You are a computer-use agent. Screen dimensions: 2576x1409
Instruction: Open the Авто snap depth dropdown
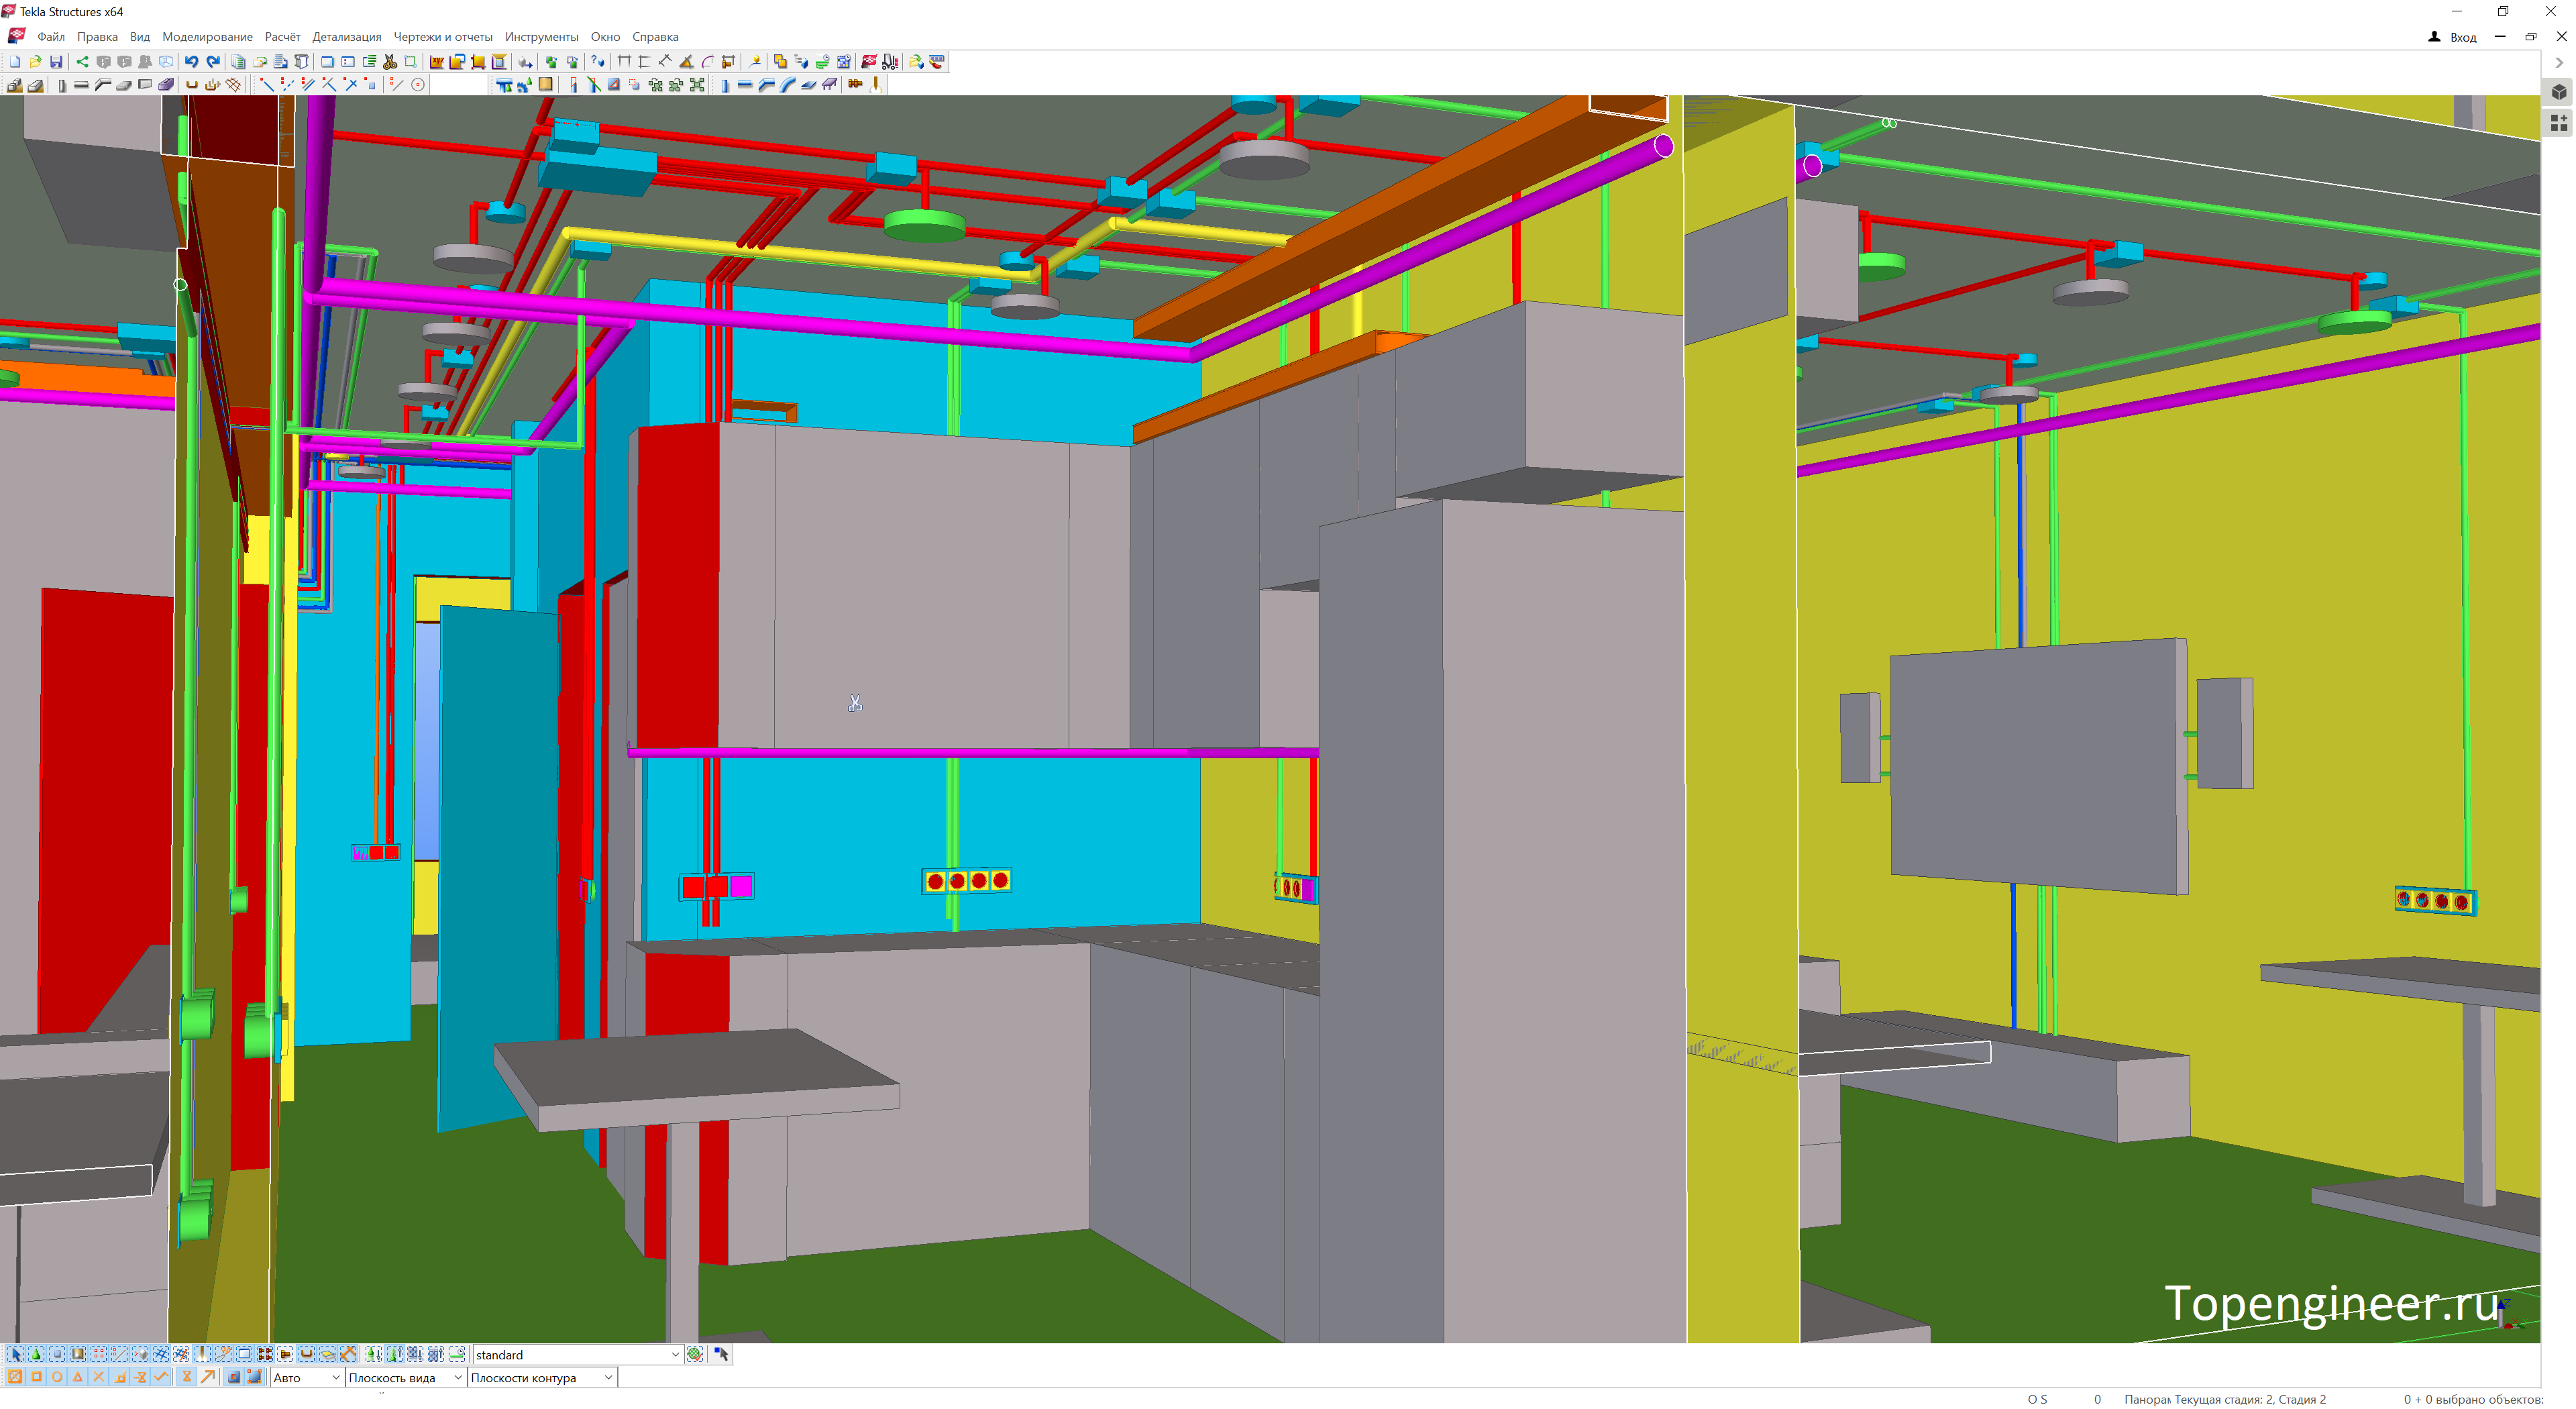pyautogui.click(x=335, y=1378)
